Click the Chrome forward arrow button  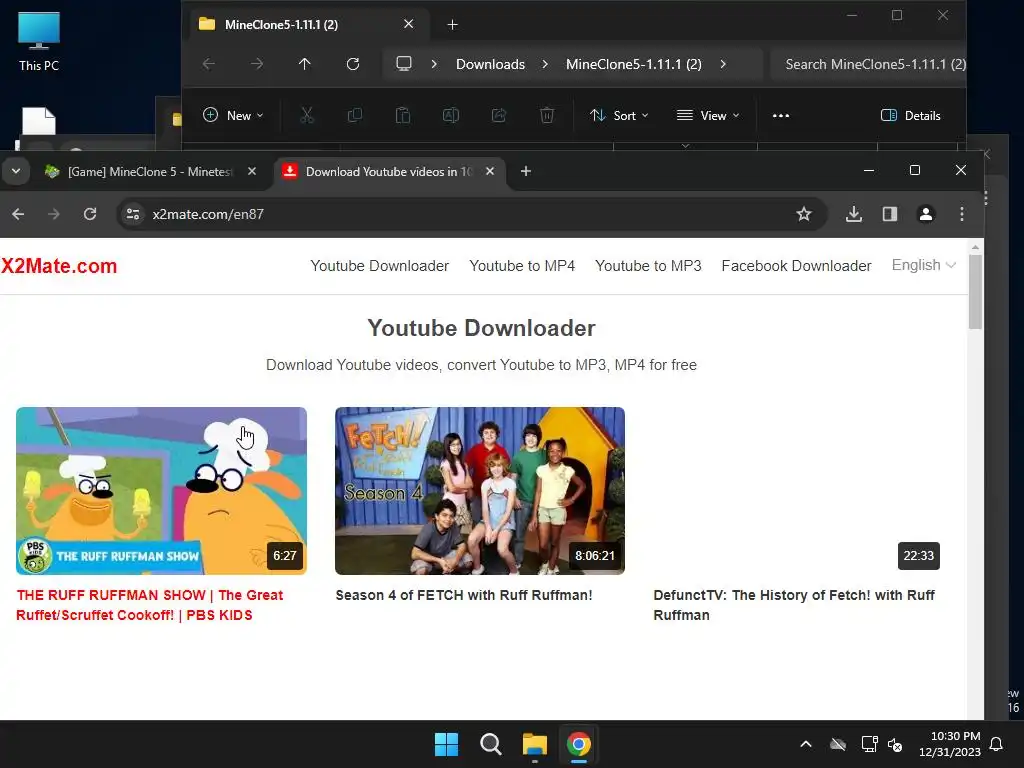tap(54, 214)
